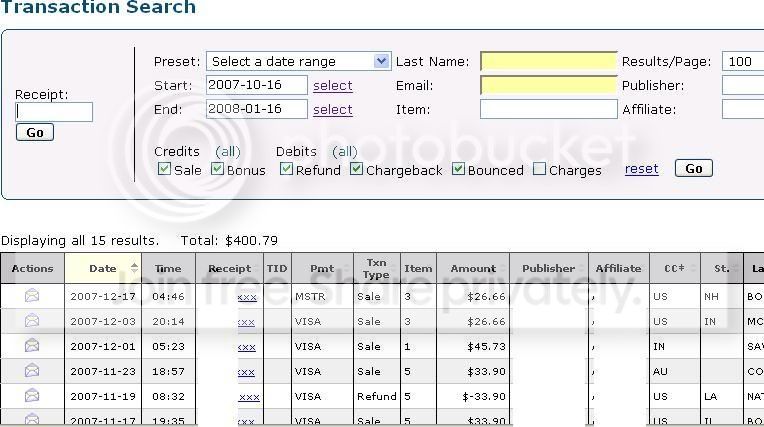The image size is (764, 427).
Task: Uncheck the Bonus checkbox
Action: [x=217, y=169]
